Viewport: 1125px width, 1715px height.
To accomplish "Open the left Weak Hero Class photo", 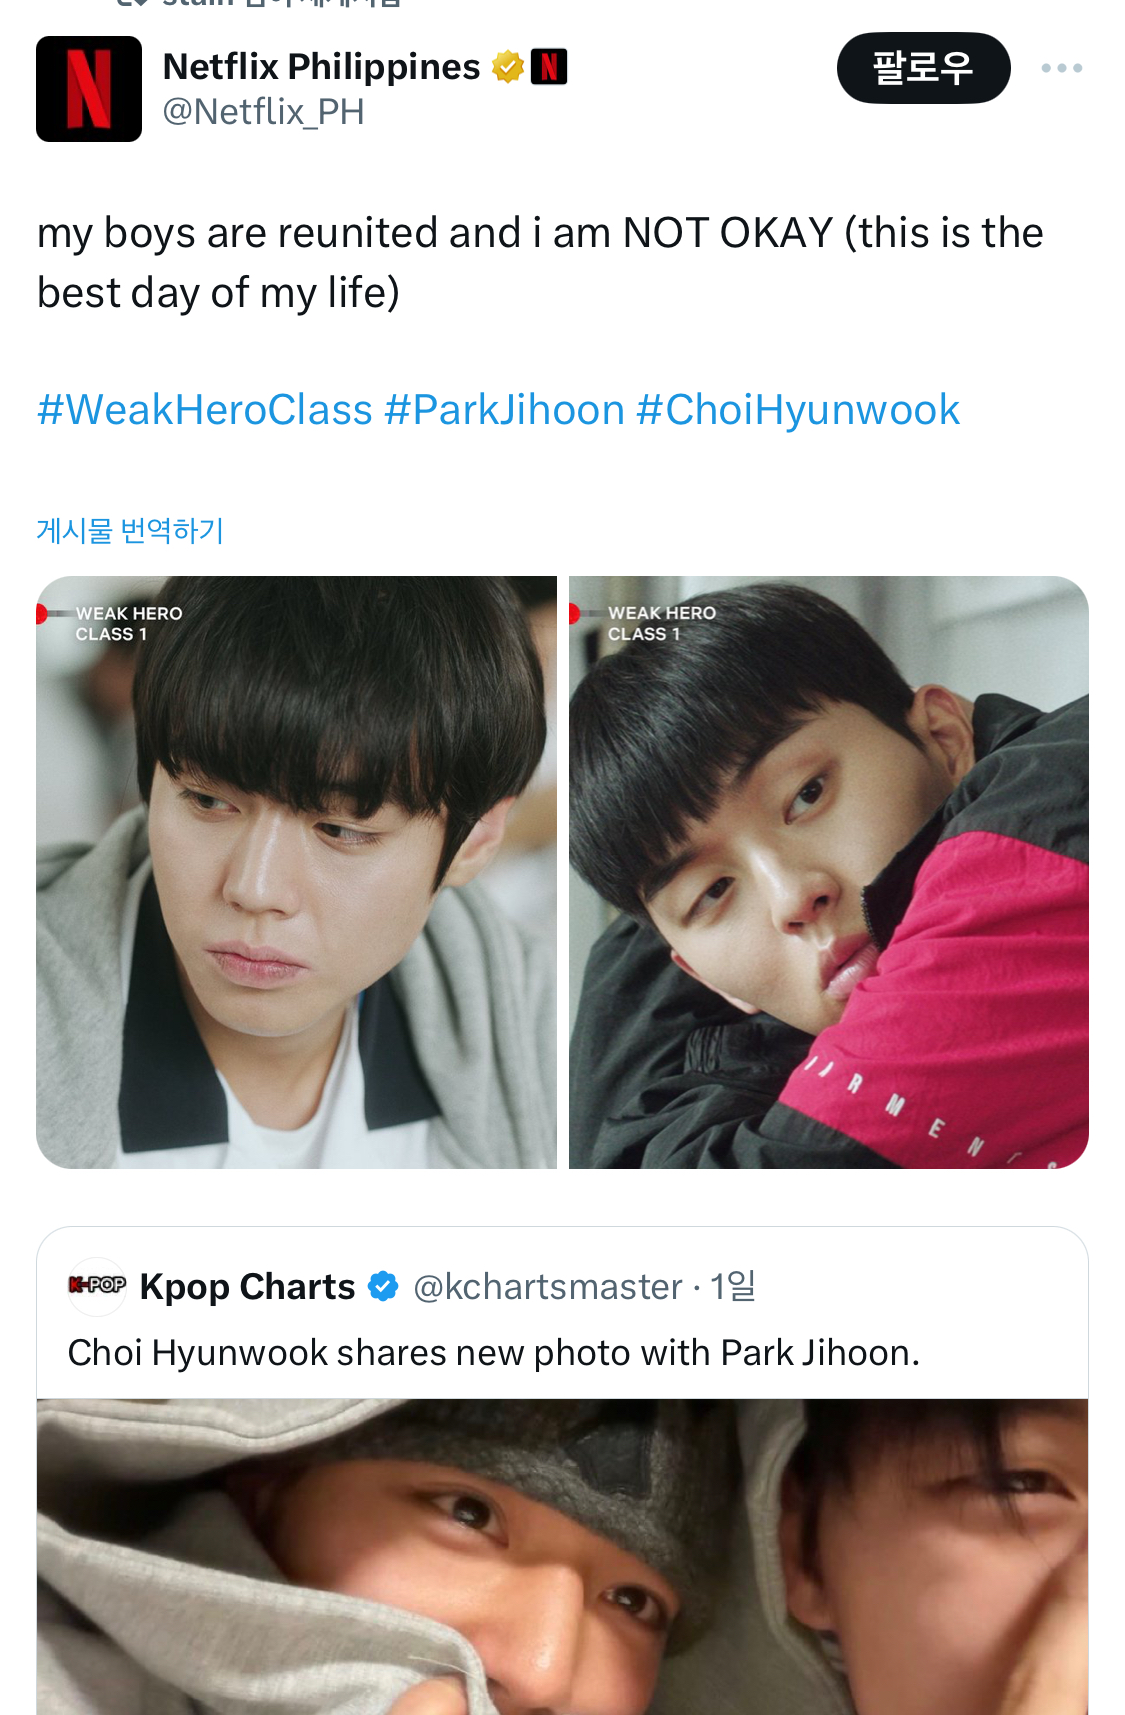I will 296,872.
